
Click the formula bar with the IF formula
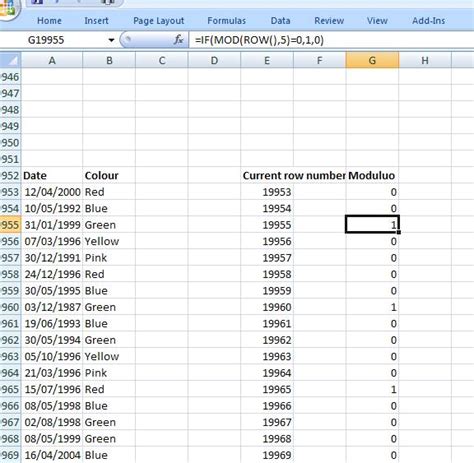[331, 40]
